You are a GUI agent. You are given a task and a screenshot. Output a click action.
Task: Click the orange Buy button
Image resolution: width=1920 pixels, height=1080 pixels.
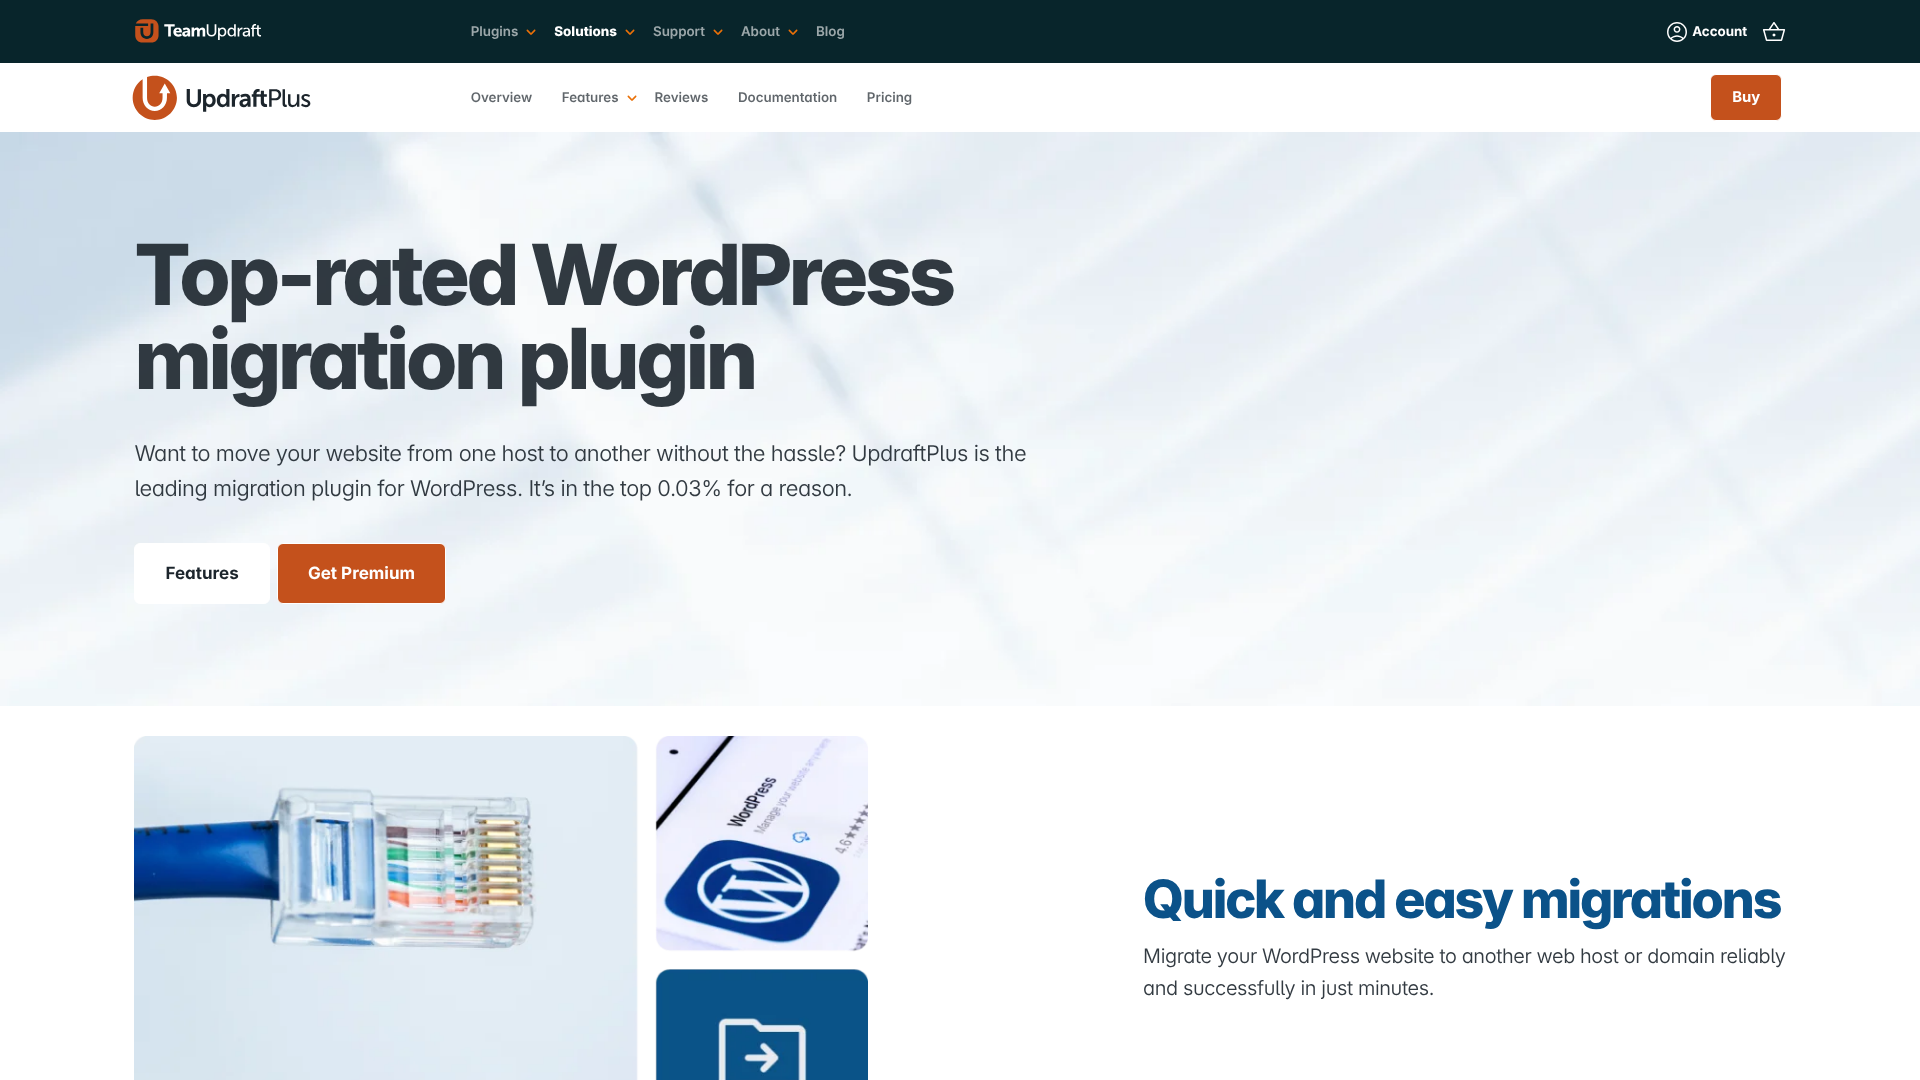click(x=1745, y=97)
